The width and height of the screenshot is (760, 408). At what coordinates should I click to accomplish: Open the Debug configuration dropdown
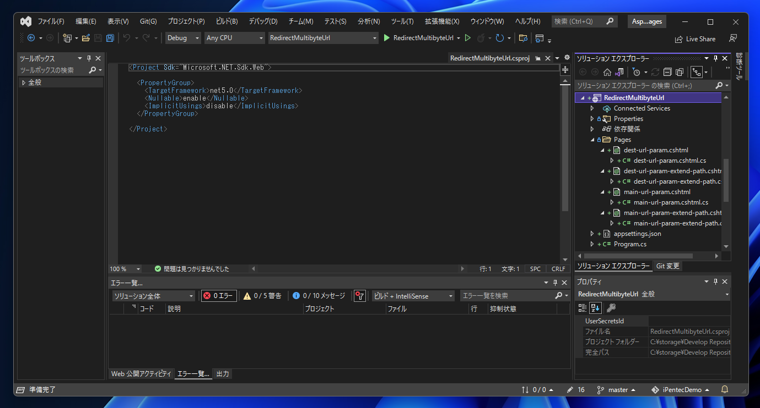tap(183, 38)
